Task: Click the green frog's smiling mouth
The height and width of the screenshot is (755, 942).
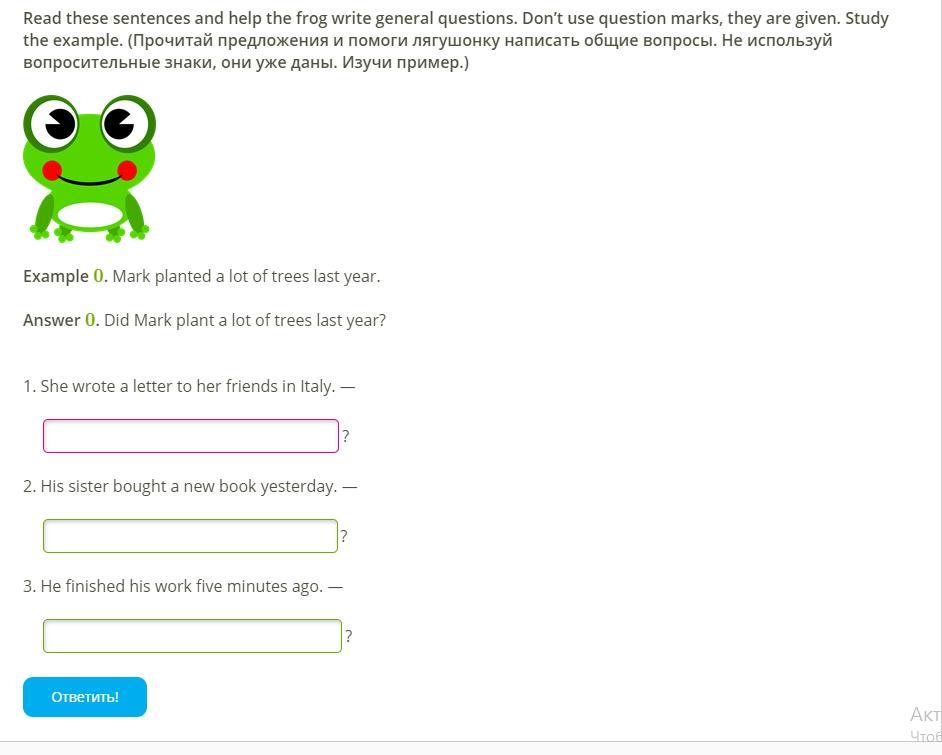Action: (x=89, y=181)
